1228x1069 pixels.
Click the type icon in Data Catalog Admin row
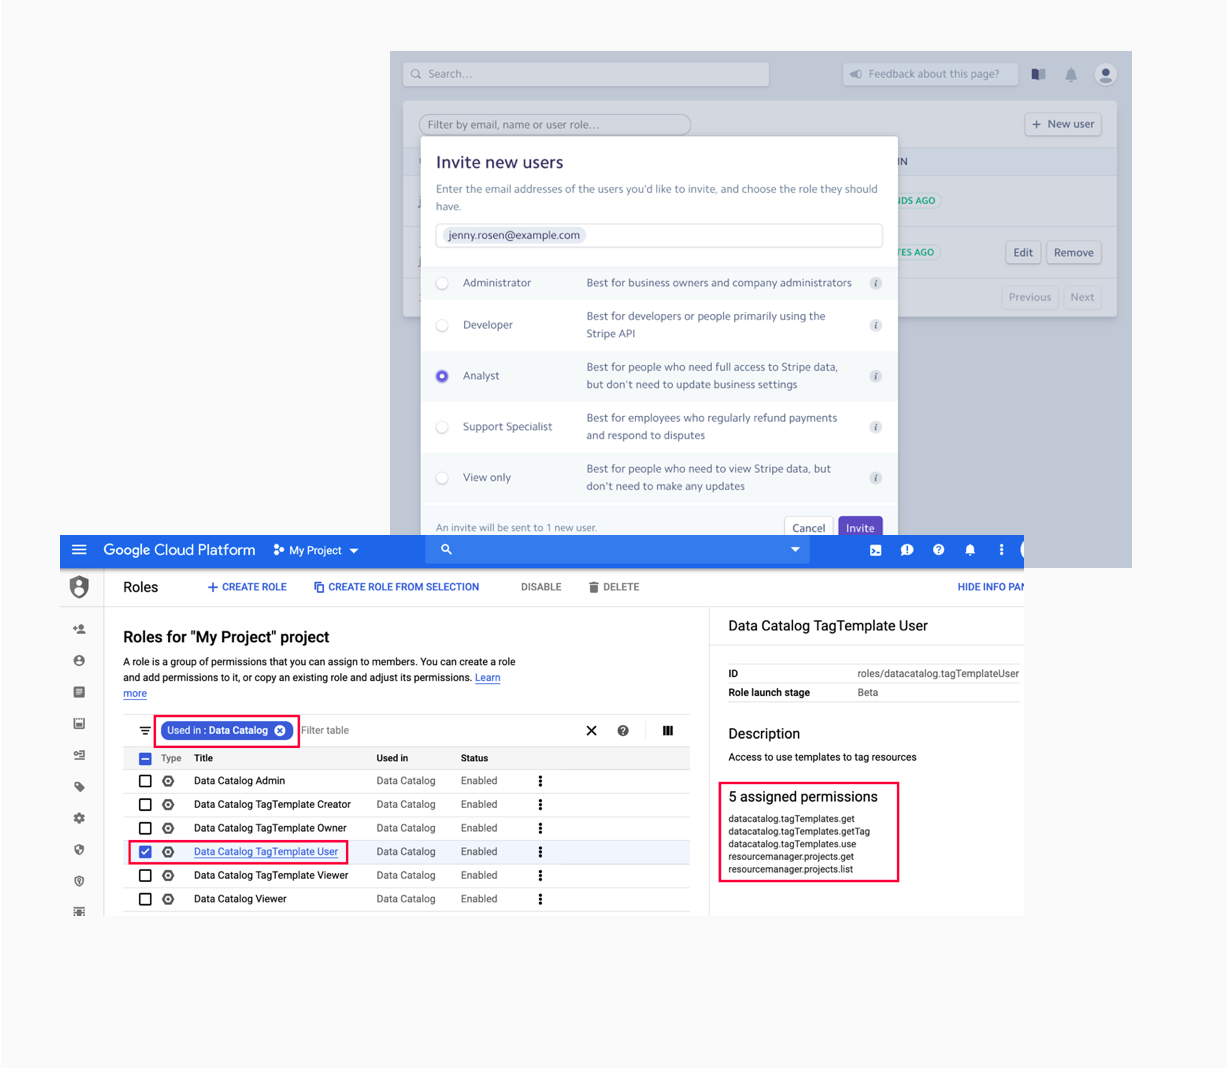point(168,781)
